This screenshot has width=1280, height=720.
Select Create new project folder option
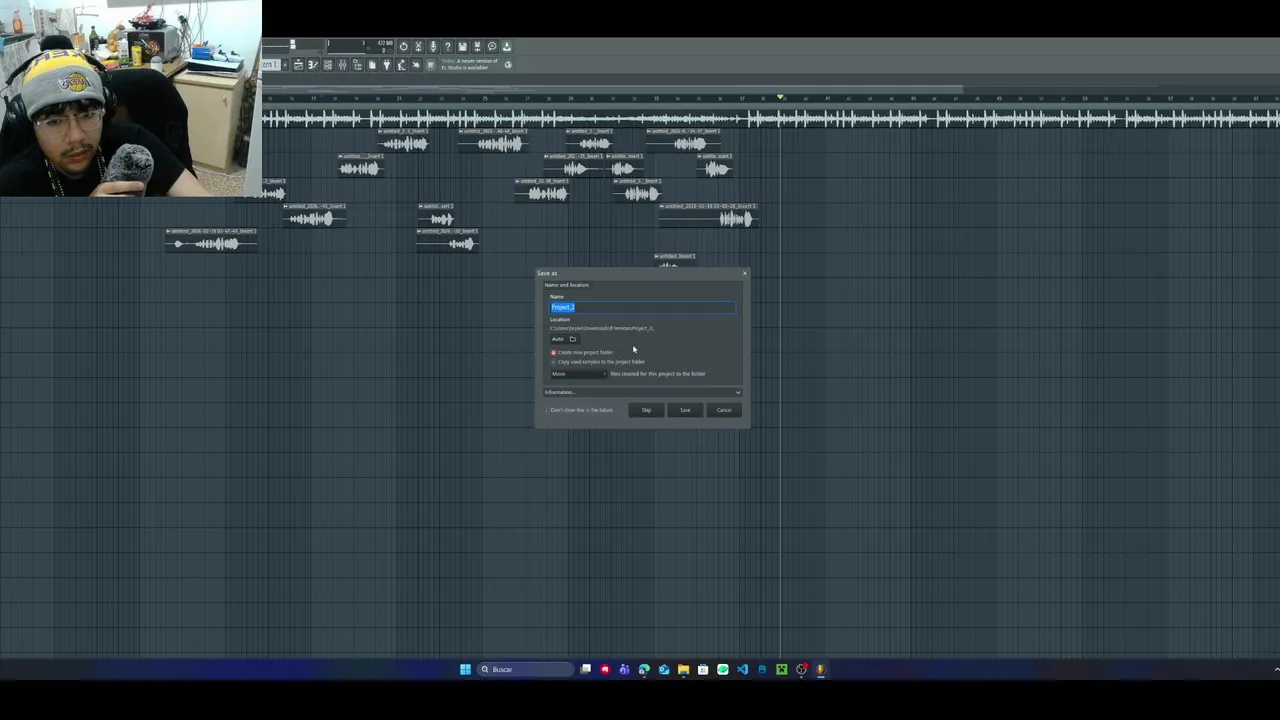(x=582, y=352)
